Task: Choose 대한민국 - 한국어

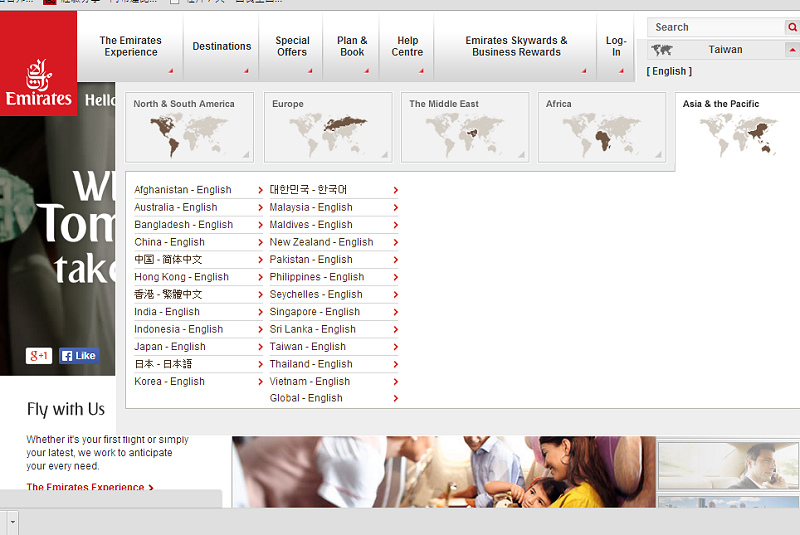Action: [308, 190]
